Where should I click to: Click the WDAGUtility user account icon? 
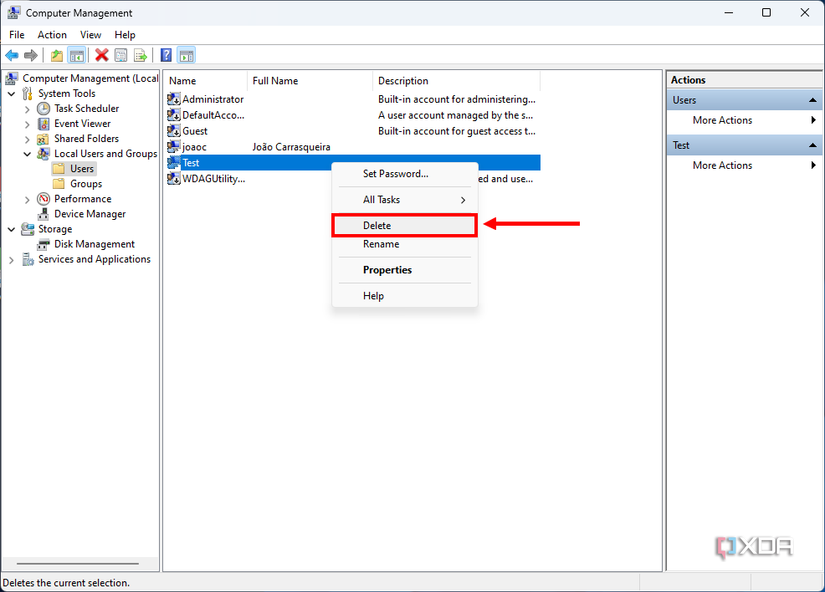(x=174, y=178)
